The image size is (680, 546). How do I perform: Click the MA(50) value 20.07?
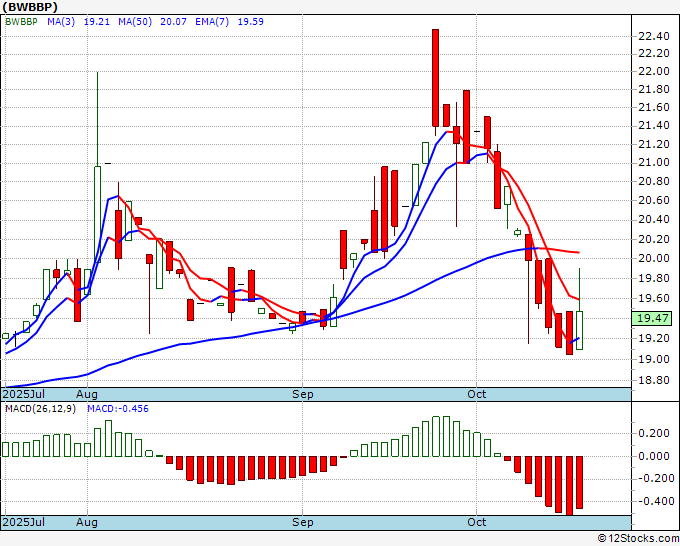[x=173, y=22]
